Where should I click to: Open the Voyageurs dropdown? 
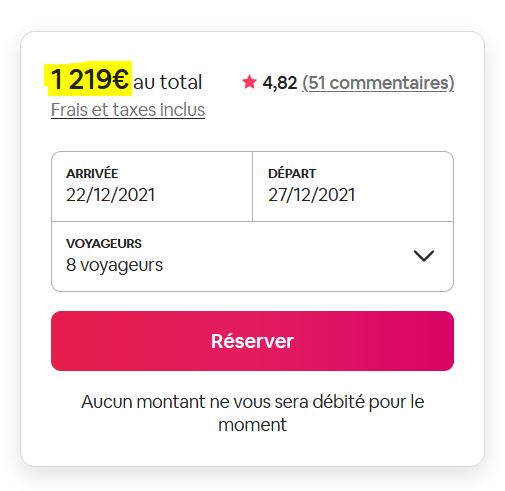pos(252,256)
